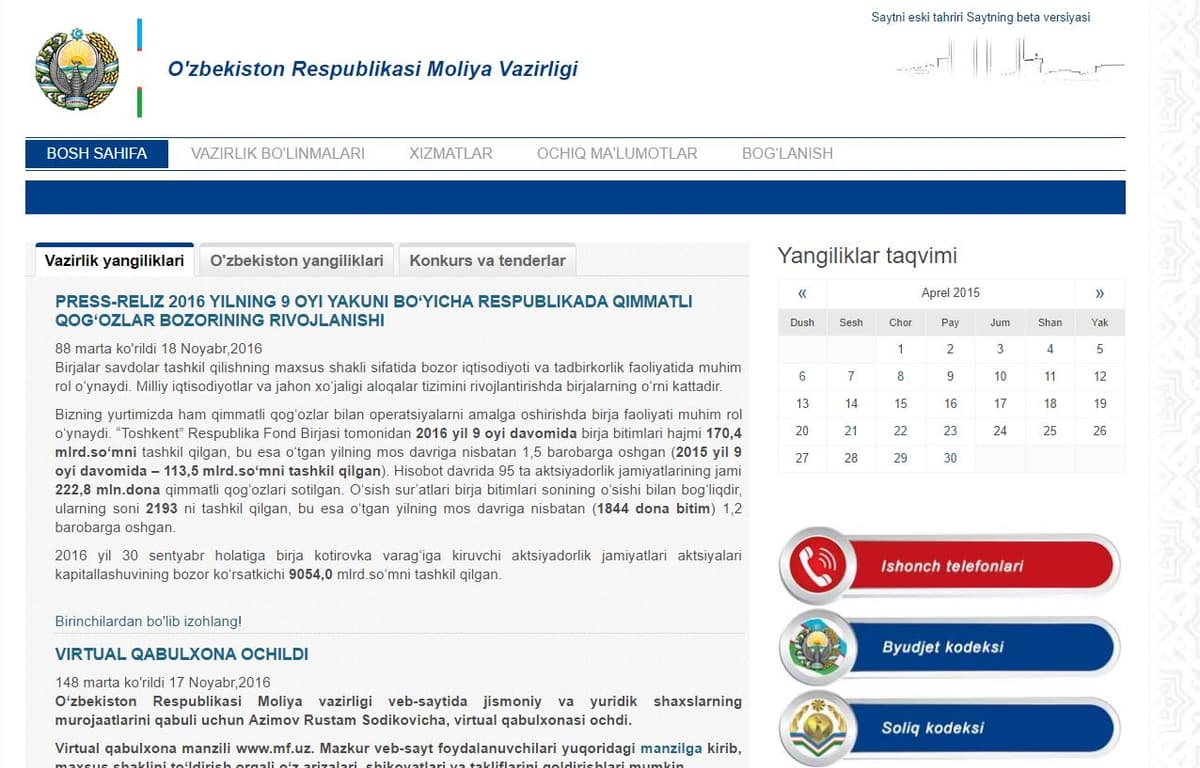Open the PRESS-RELIZ 2016 article headline

point(374,311)
